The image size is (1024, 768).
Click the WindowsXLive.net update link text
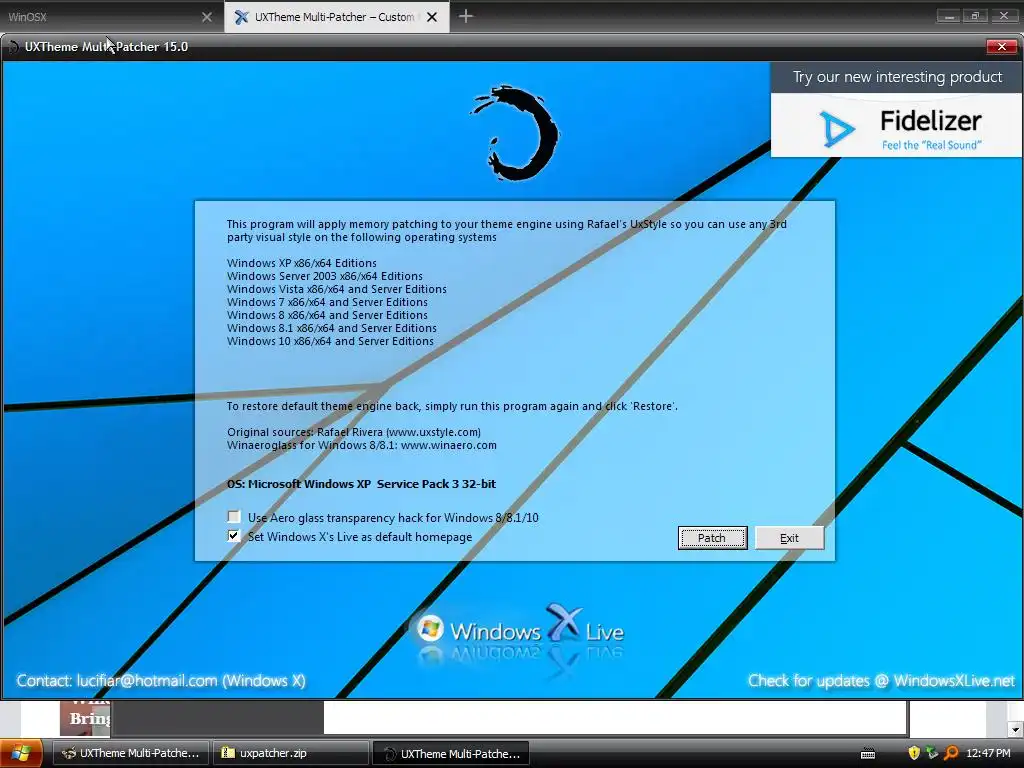pyautogui.click(x=953, y=680)
